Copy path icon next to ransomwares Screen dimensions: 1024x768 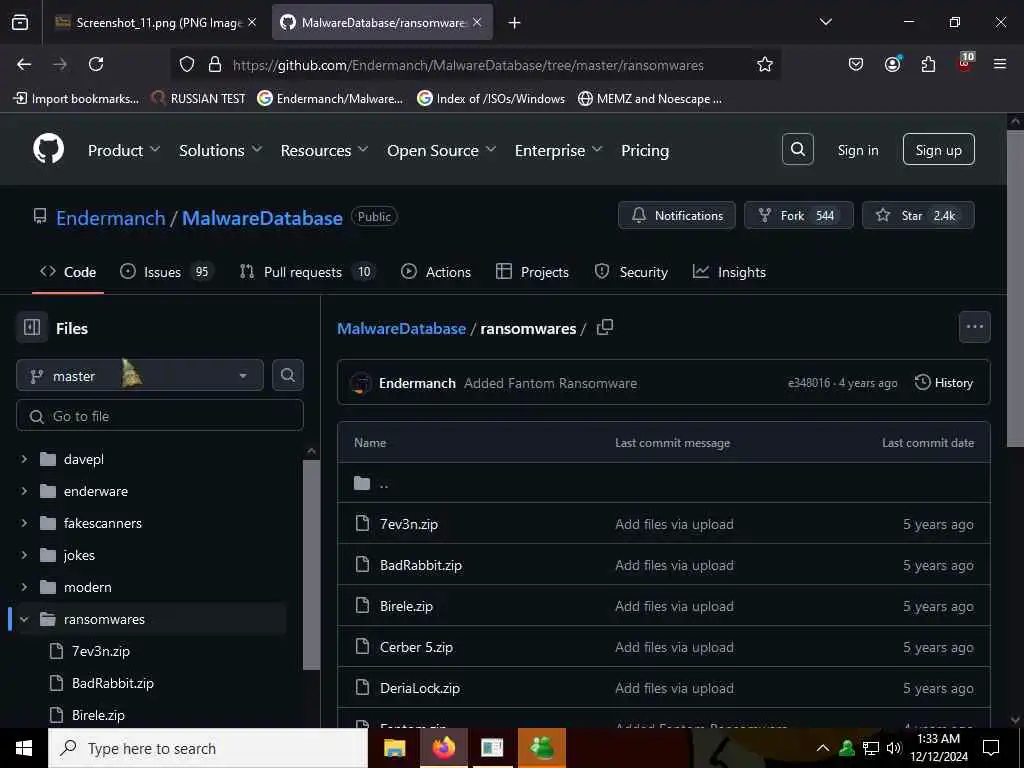pyautogui.click(x=605, y=327)
